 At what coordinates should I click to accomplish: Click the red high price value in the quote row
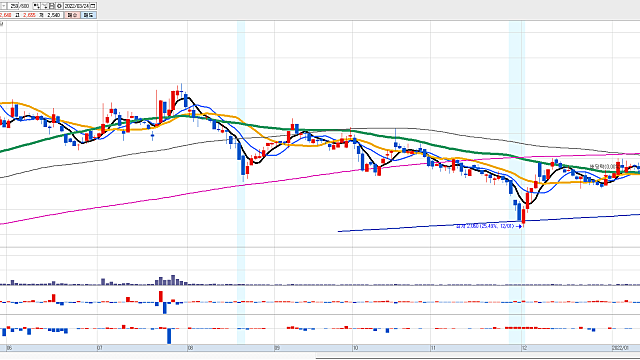tap(29, 15)
